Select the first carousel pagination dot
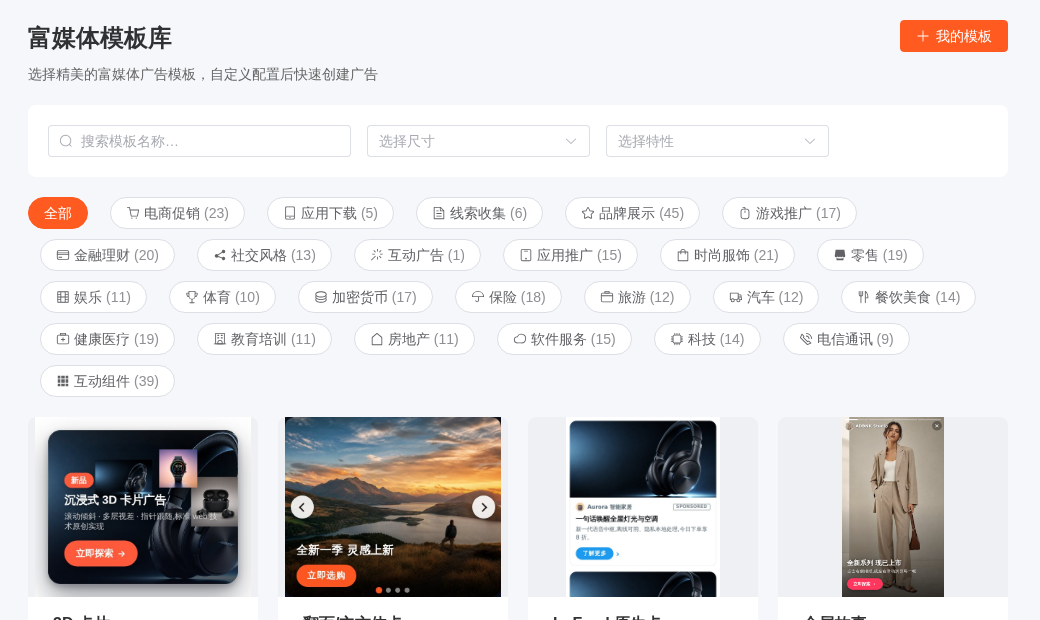This screenshot has height=620, width=1040. (379, 589)
